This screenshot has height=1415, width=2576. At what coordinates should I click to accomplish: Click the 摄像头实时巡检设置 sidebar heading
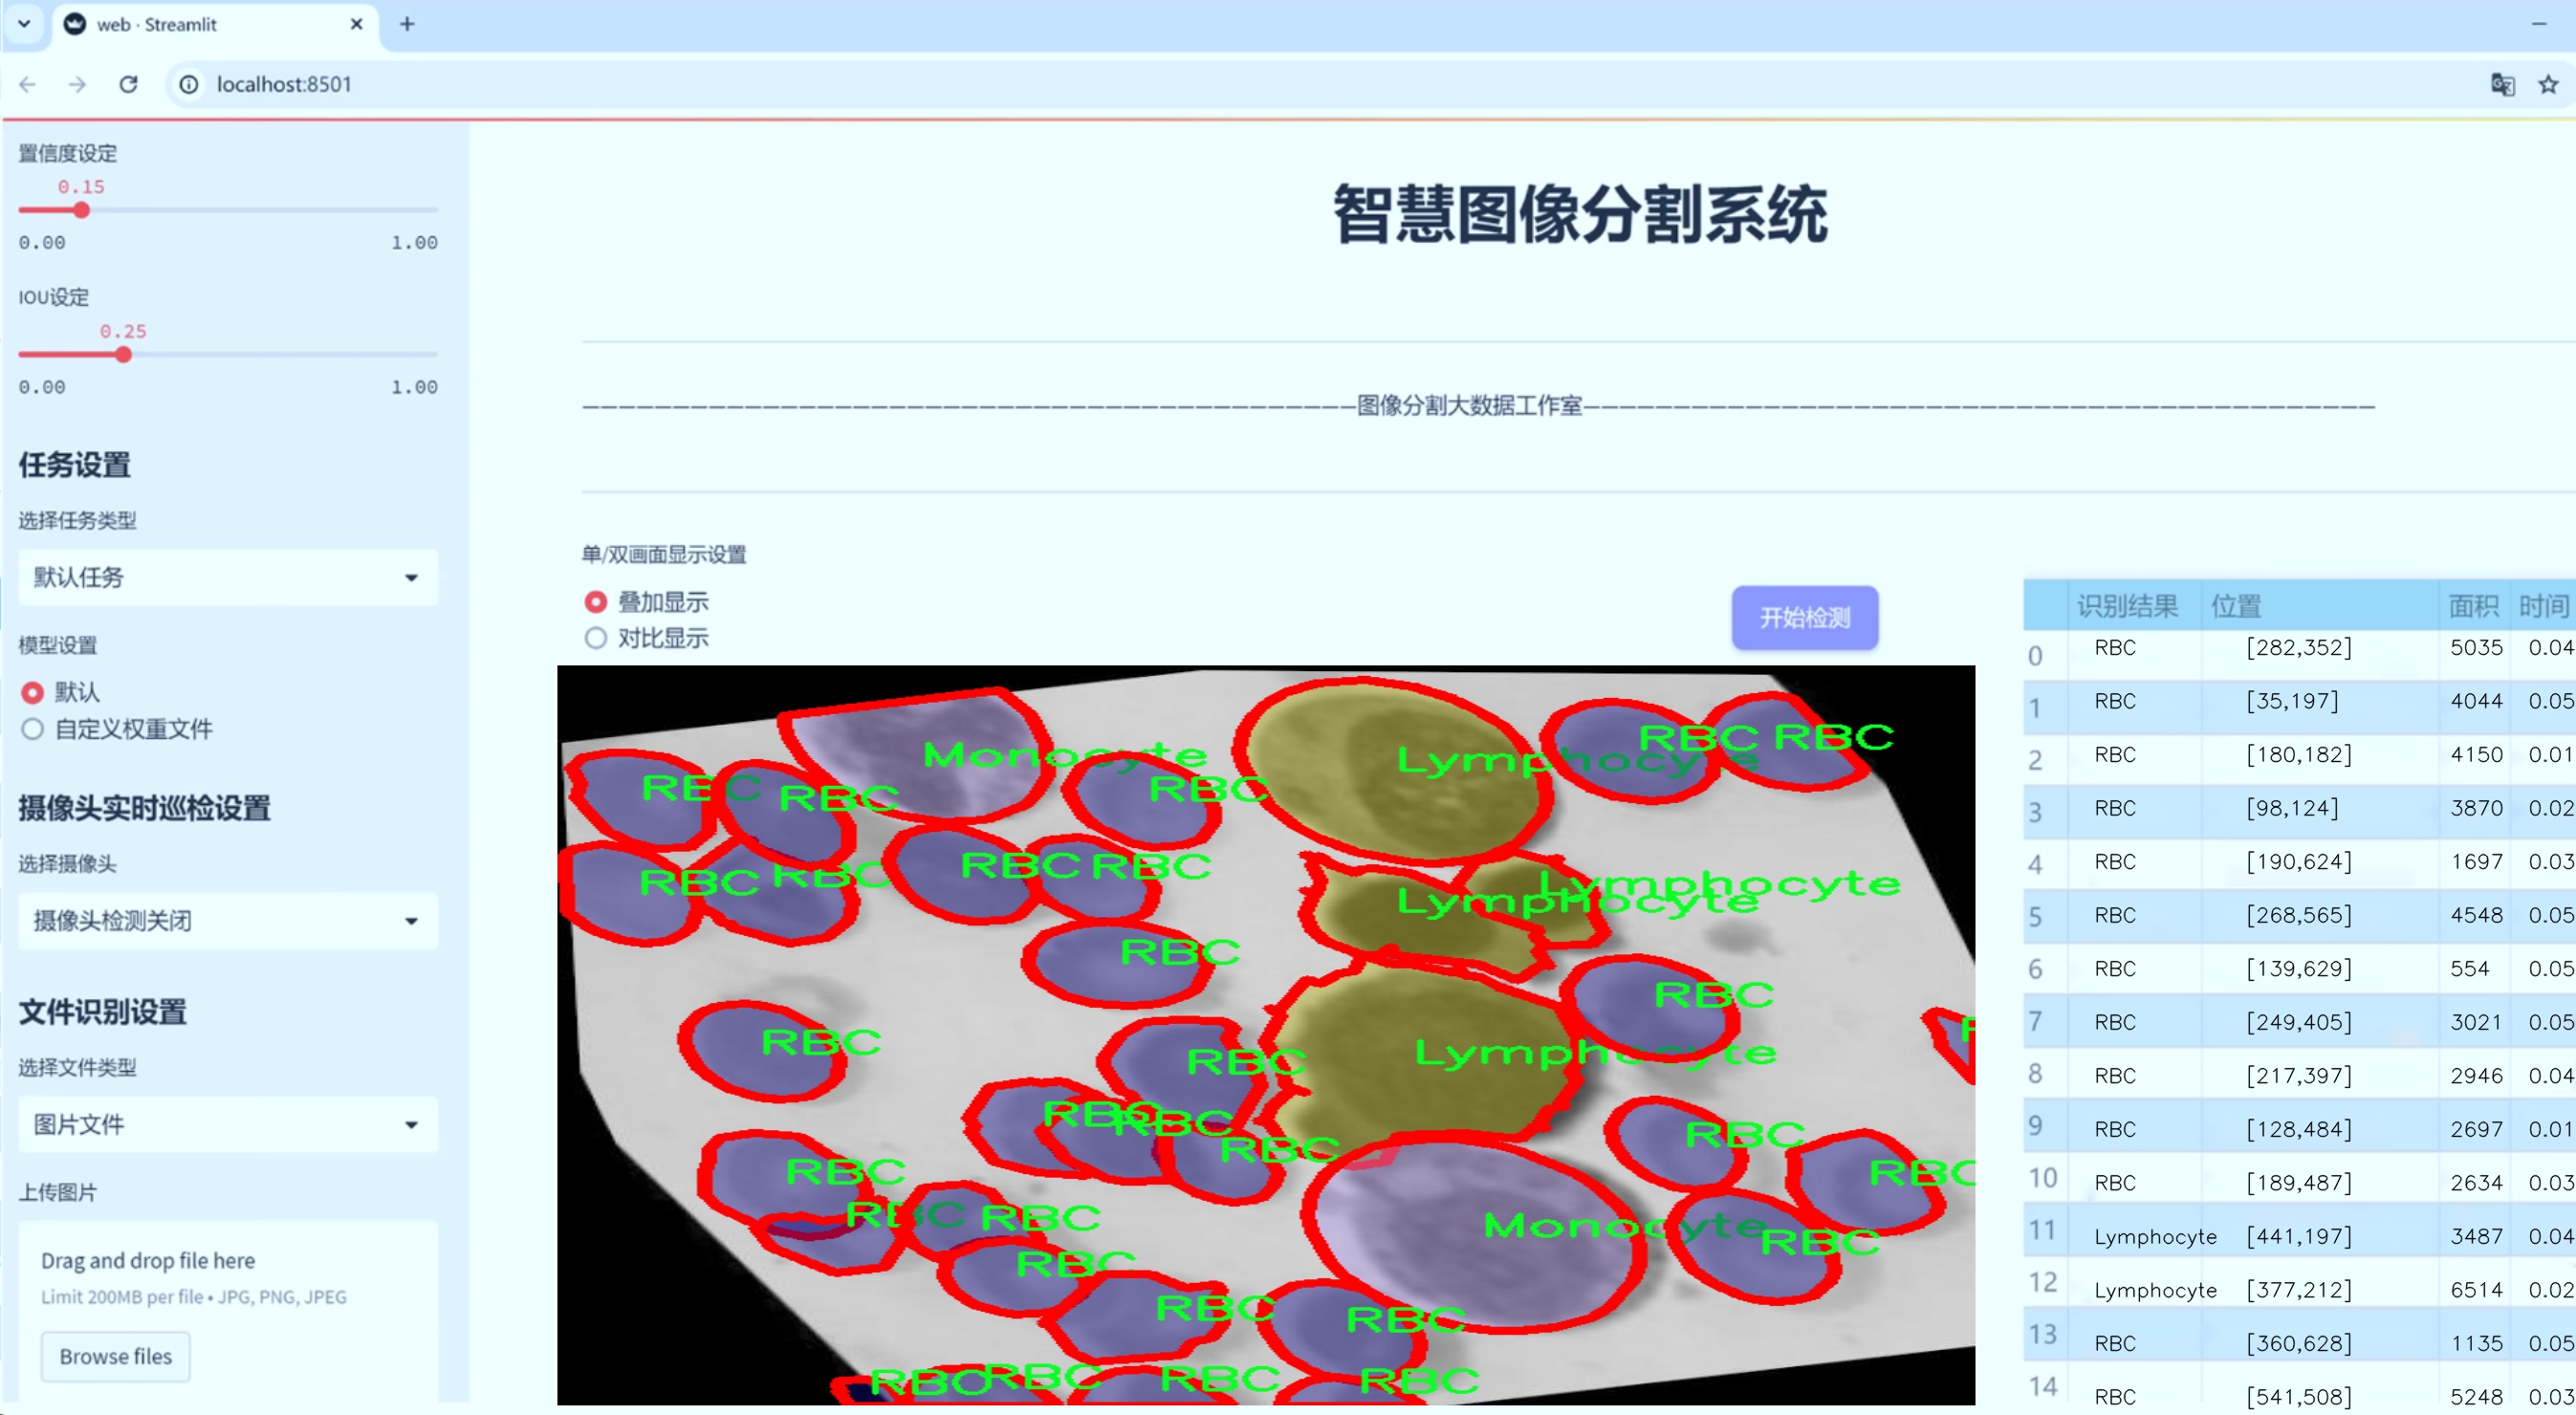[145, 808]
